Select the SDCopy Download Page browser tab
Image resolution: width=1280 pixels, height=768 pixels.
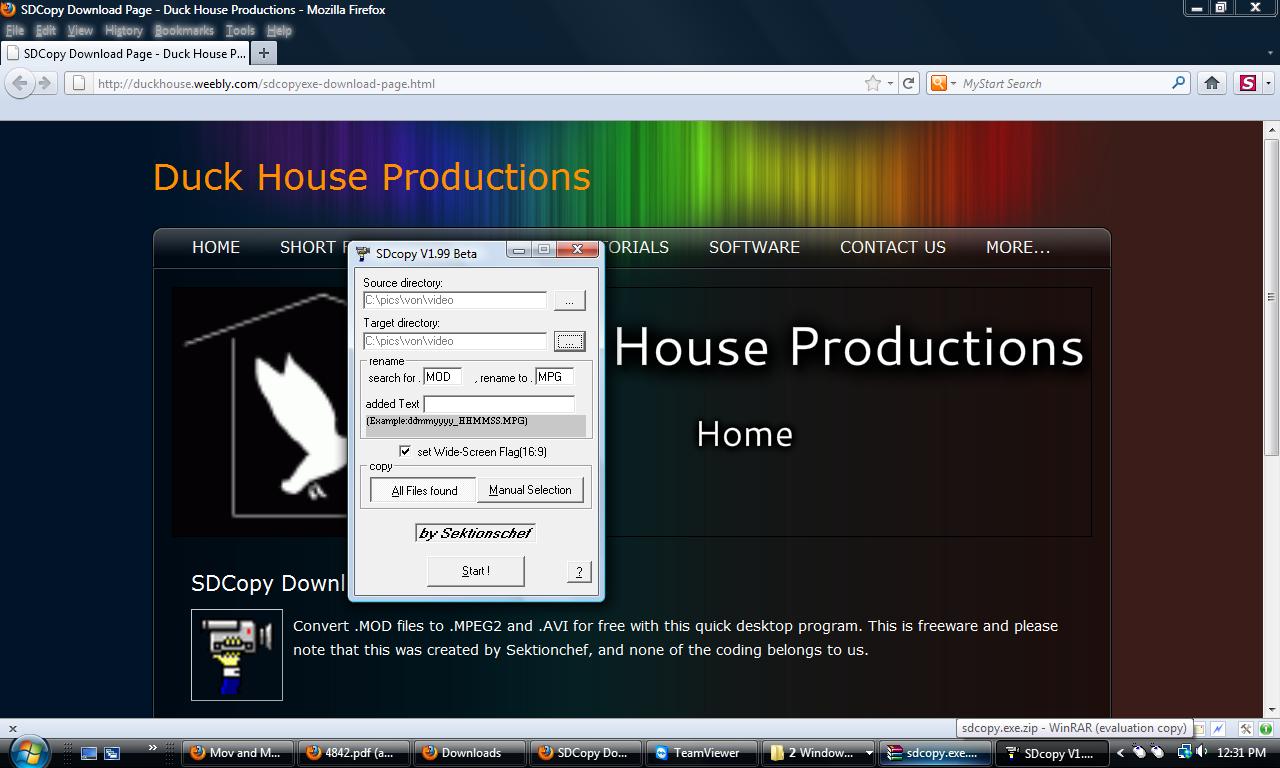[126, 53]
